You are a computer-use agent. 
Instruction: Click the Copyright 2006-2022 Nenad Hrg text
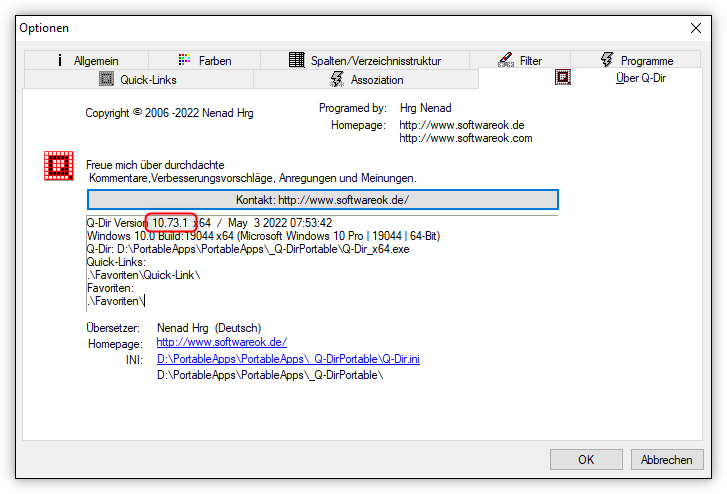click(x=169, y=113)
